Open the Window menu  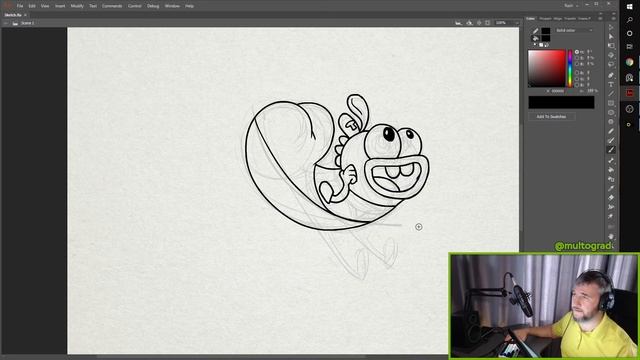pyautogui.click(x=172, y=6)
